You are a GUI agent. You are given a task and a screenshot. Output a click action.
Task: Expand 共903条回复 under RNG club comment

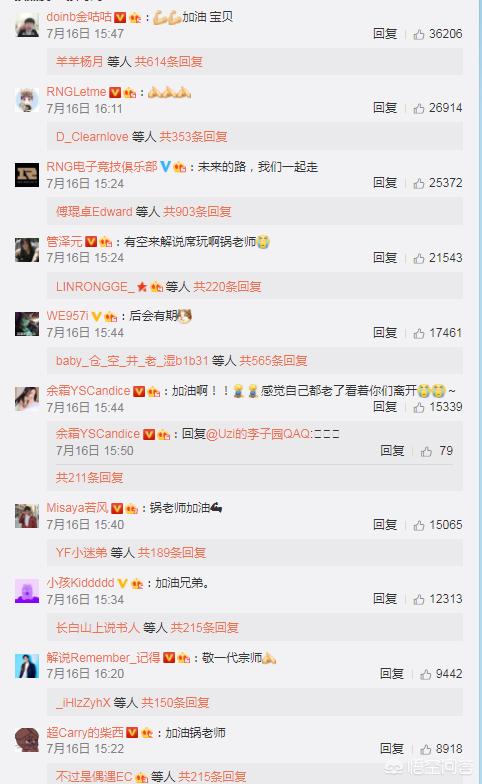[197, 212]
